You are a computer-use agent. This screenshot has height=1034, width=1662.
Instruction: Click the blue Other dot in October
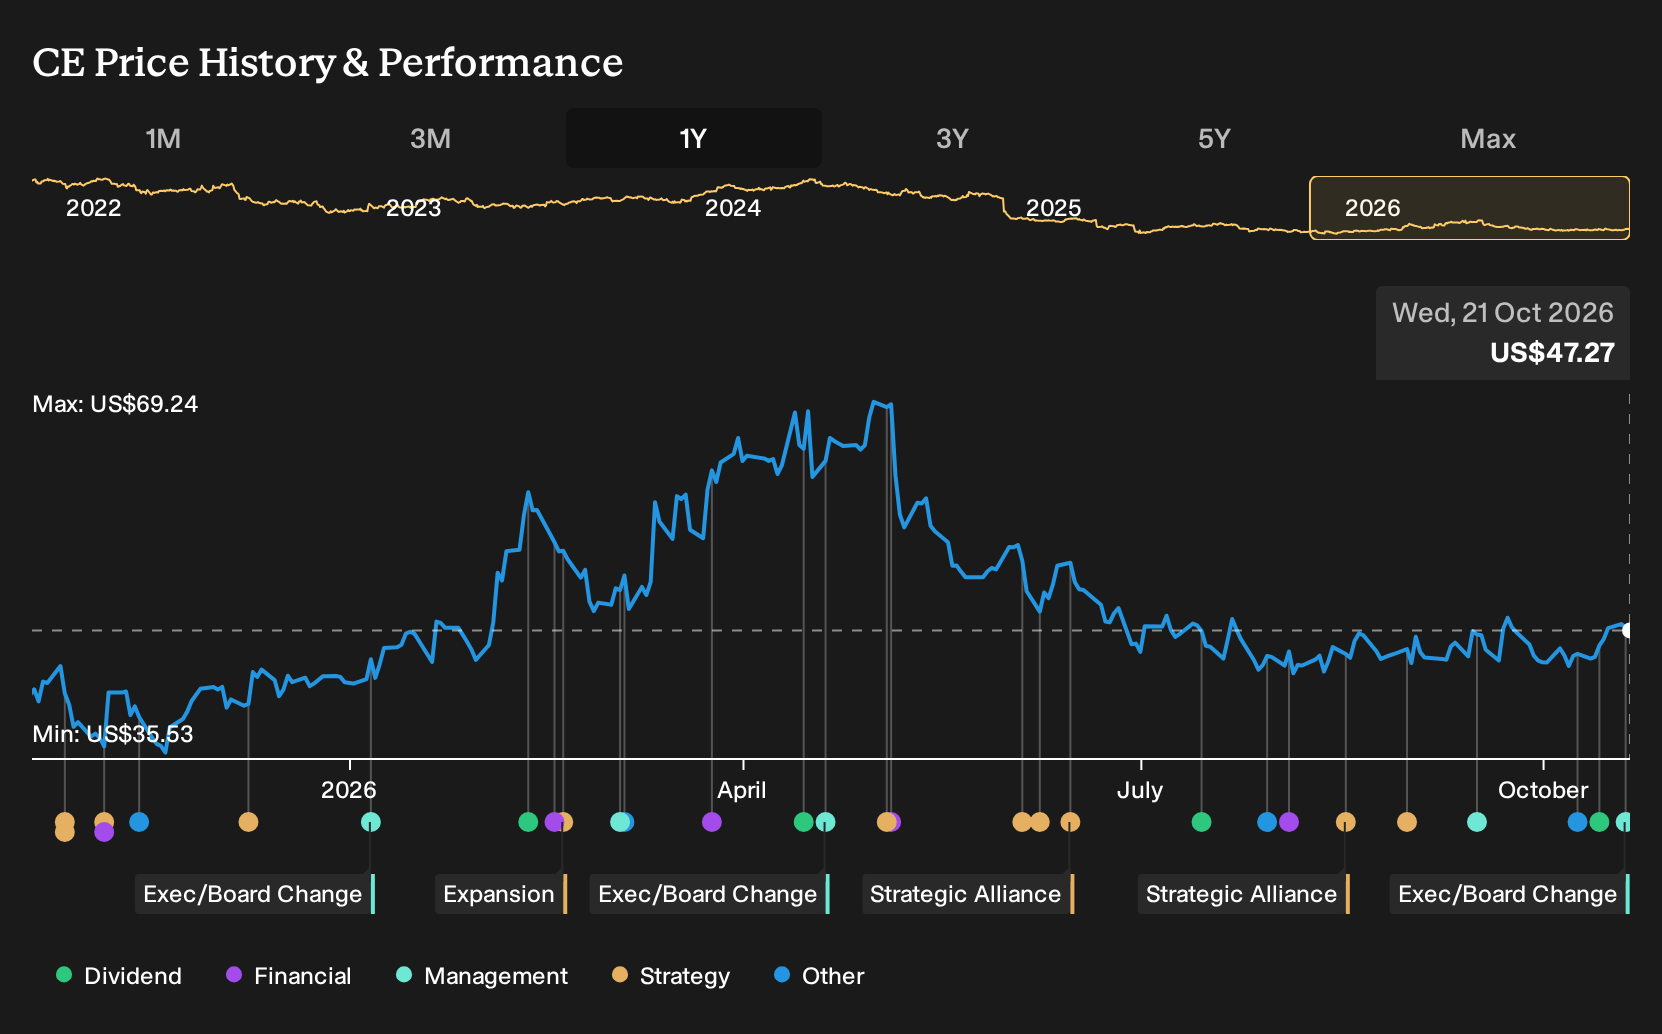[x=1577, y=822]
